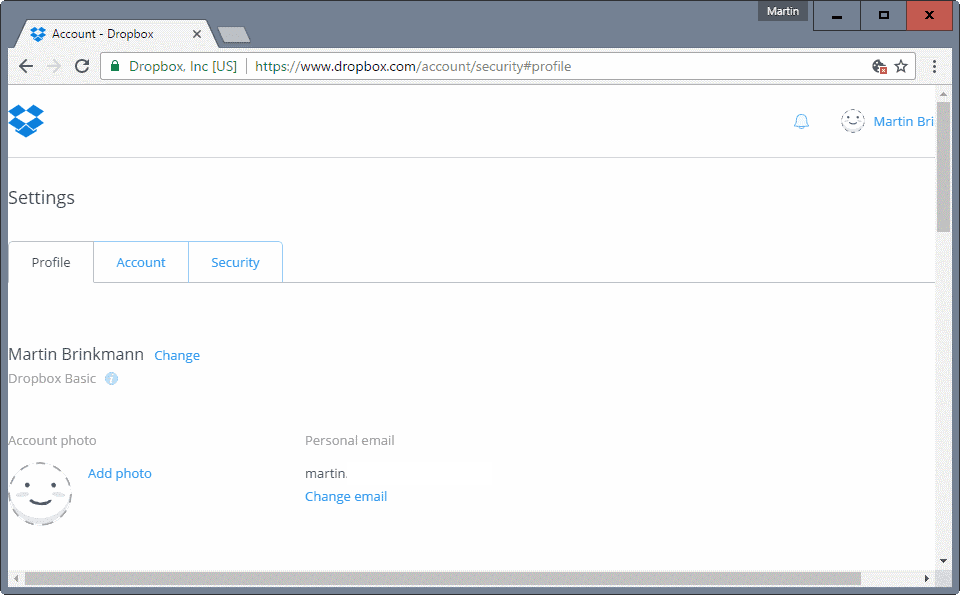Viewport: 960px width, 595px height.
Task: Click the Dropbox Basic plan text
Action: point(52,379)
